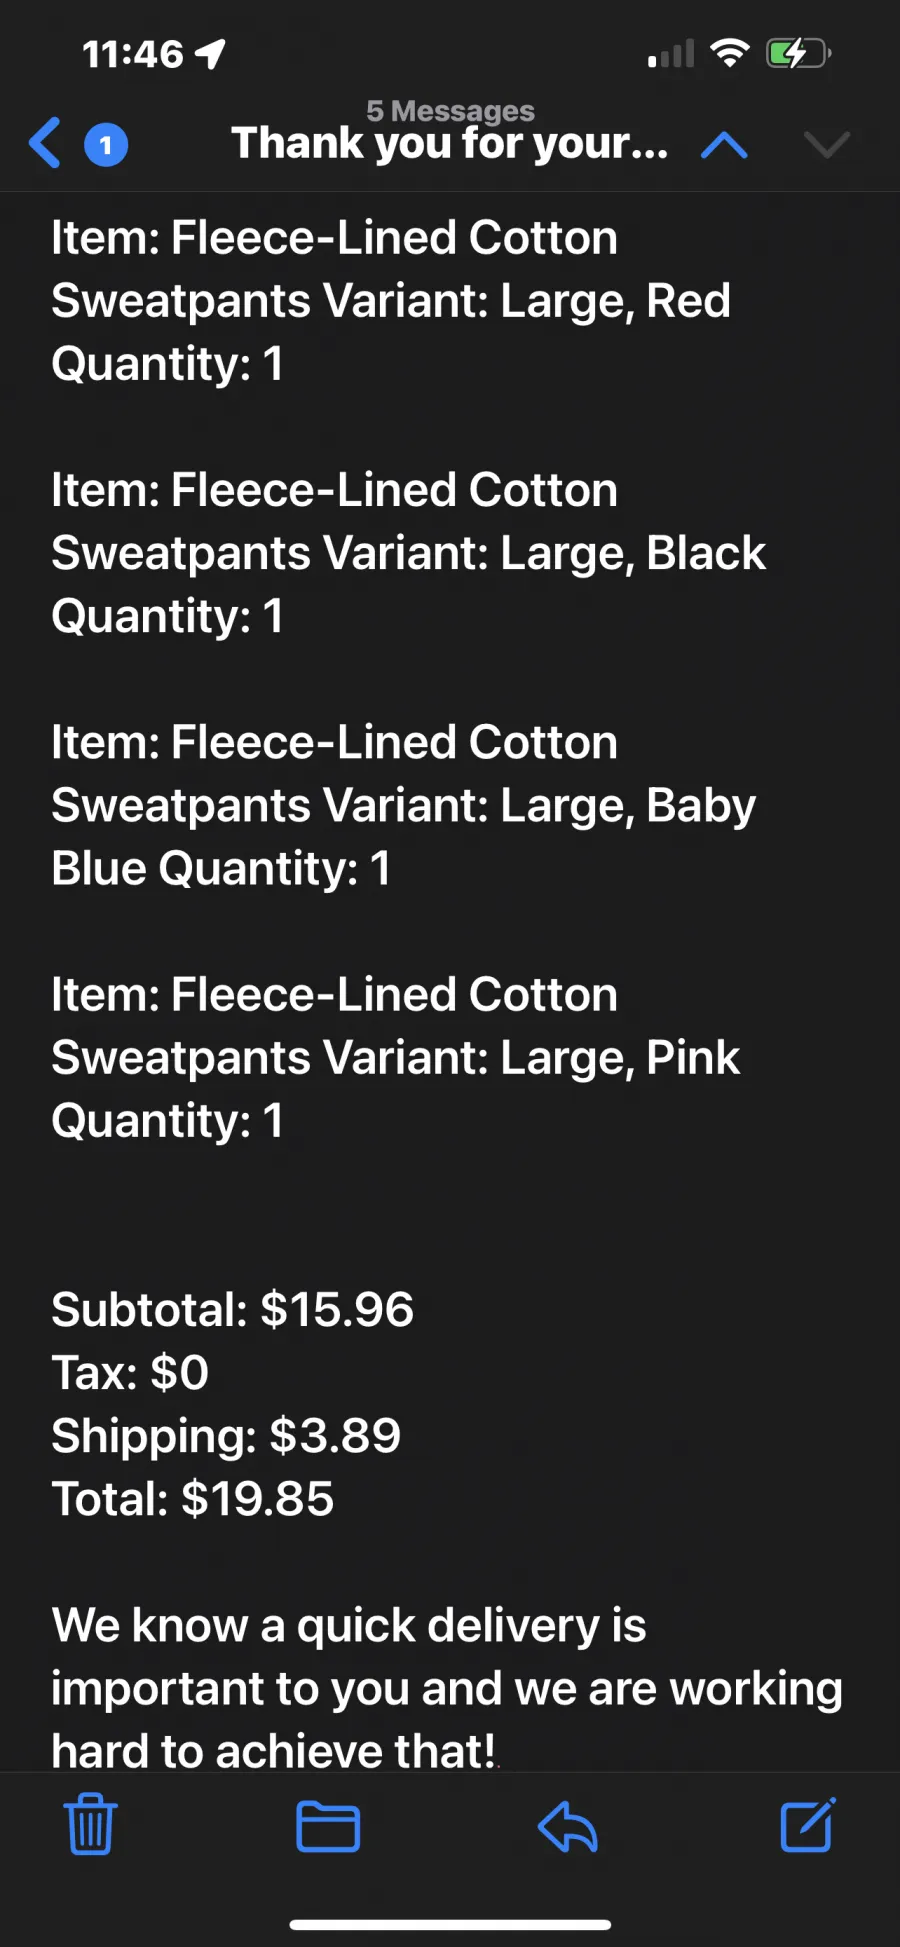Tap the cellular signal bars

[671, 54]
